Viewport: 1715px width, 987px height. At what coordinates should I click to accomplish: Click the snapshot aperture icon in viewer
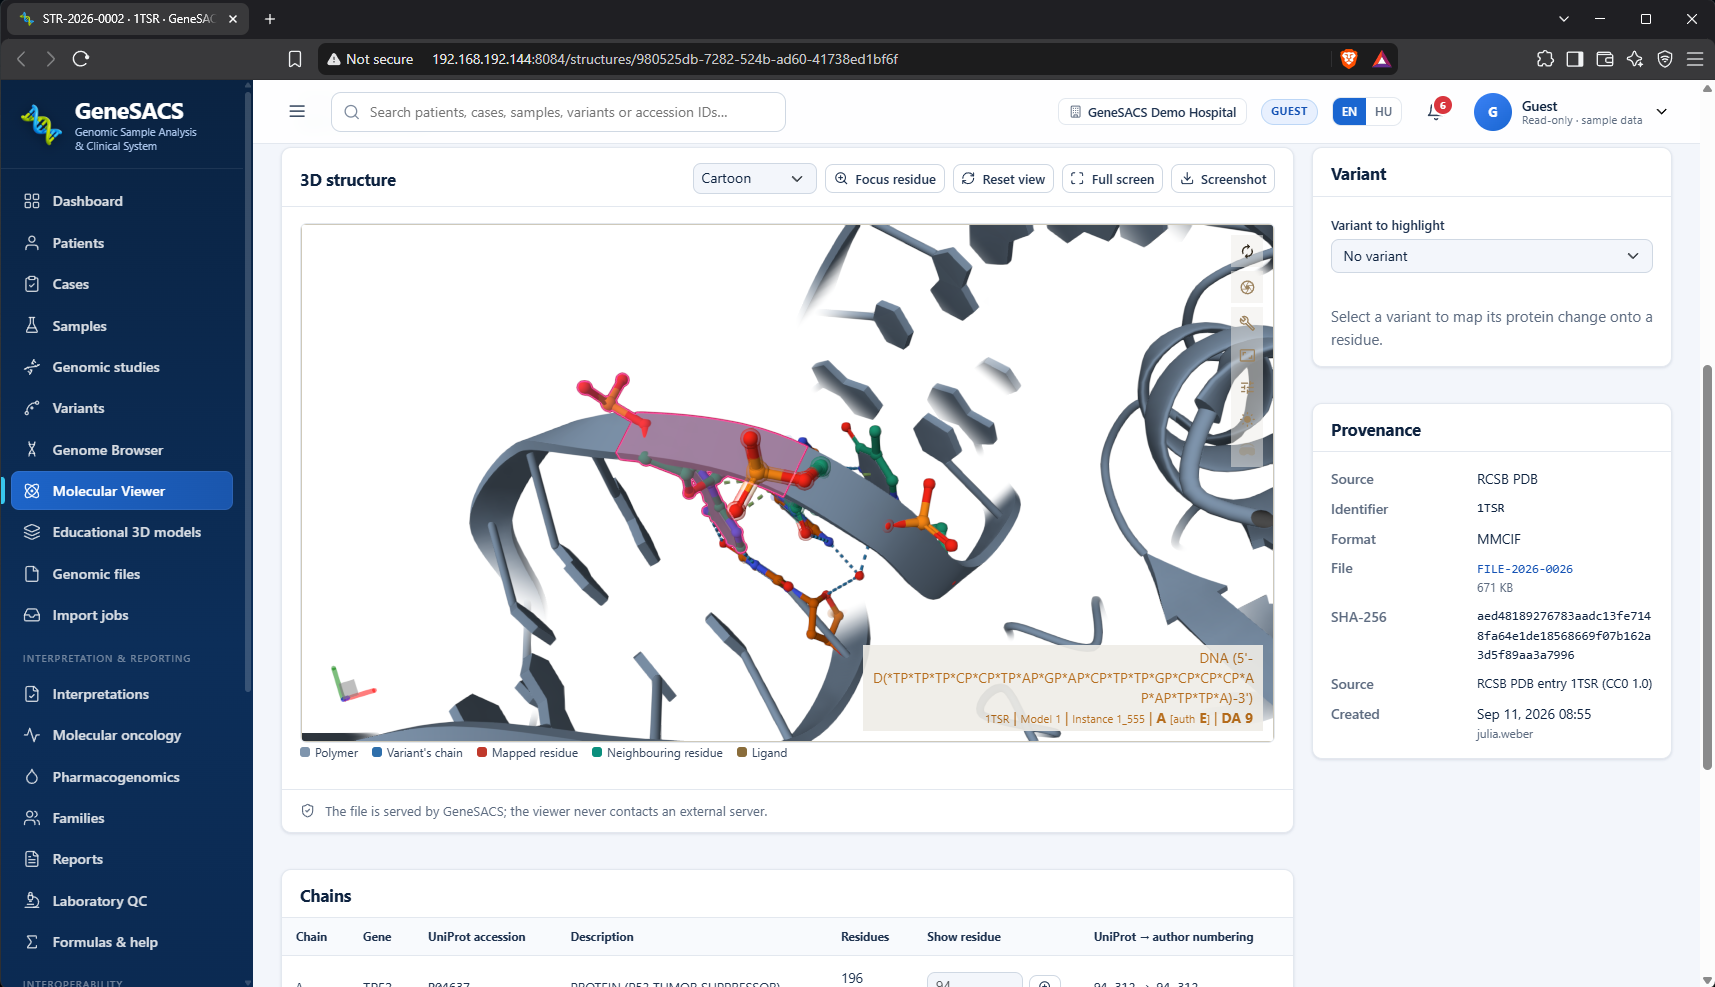pos(1247,288)
